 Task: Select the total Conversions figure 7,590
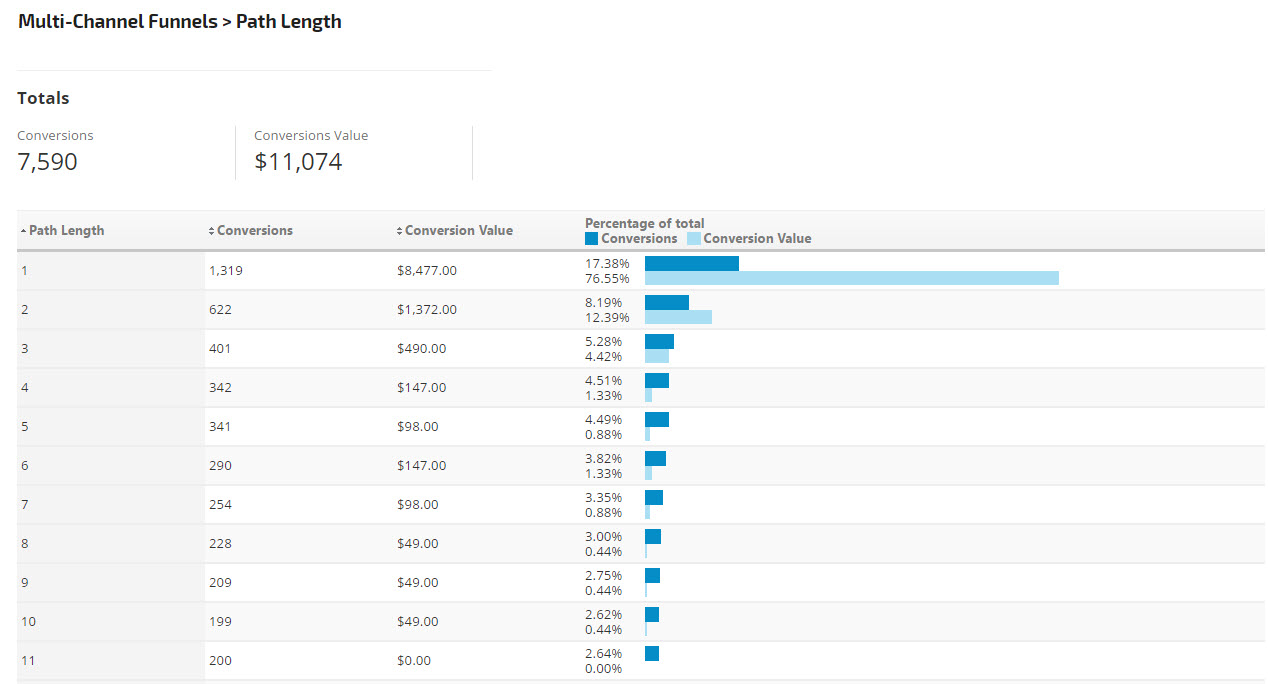pos(47,162)
